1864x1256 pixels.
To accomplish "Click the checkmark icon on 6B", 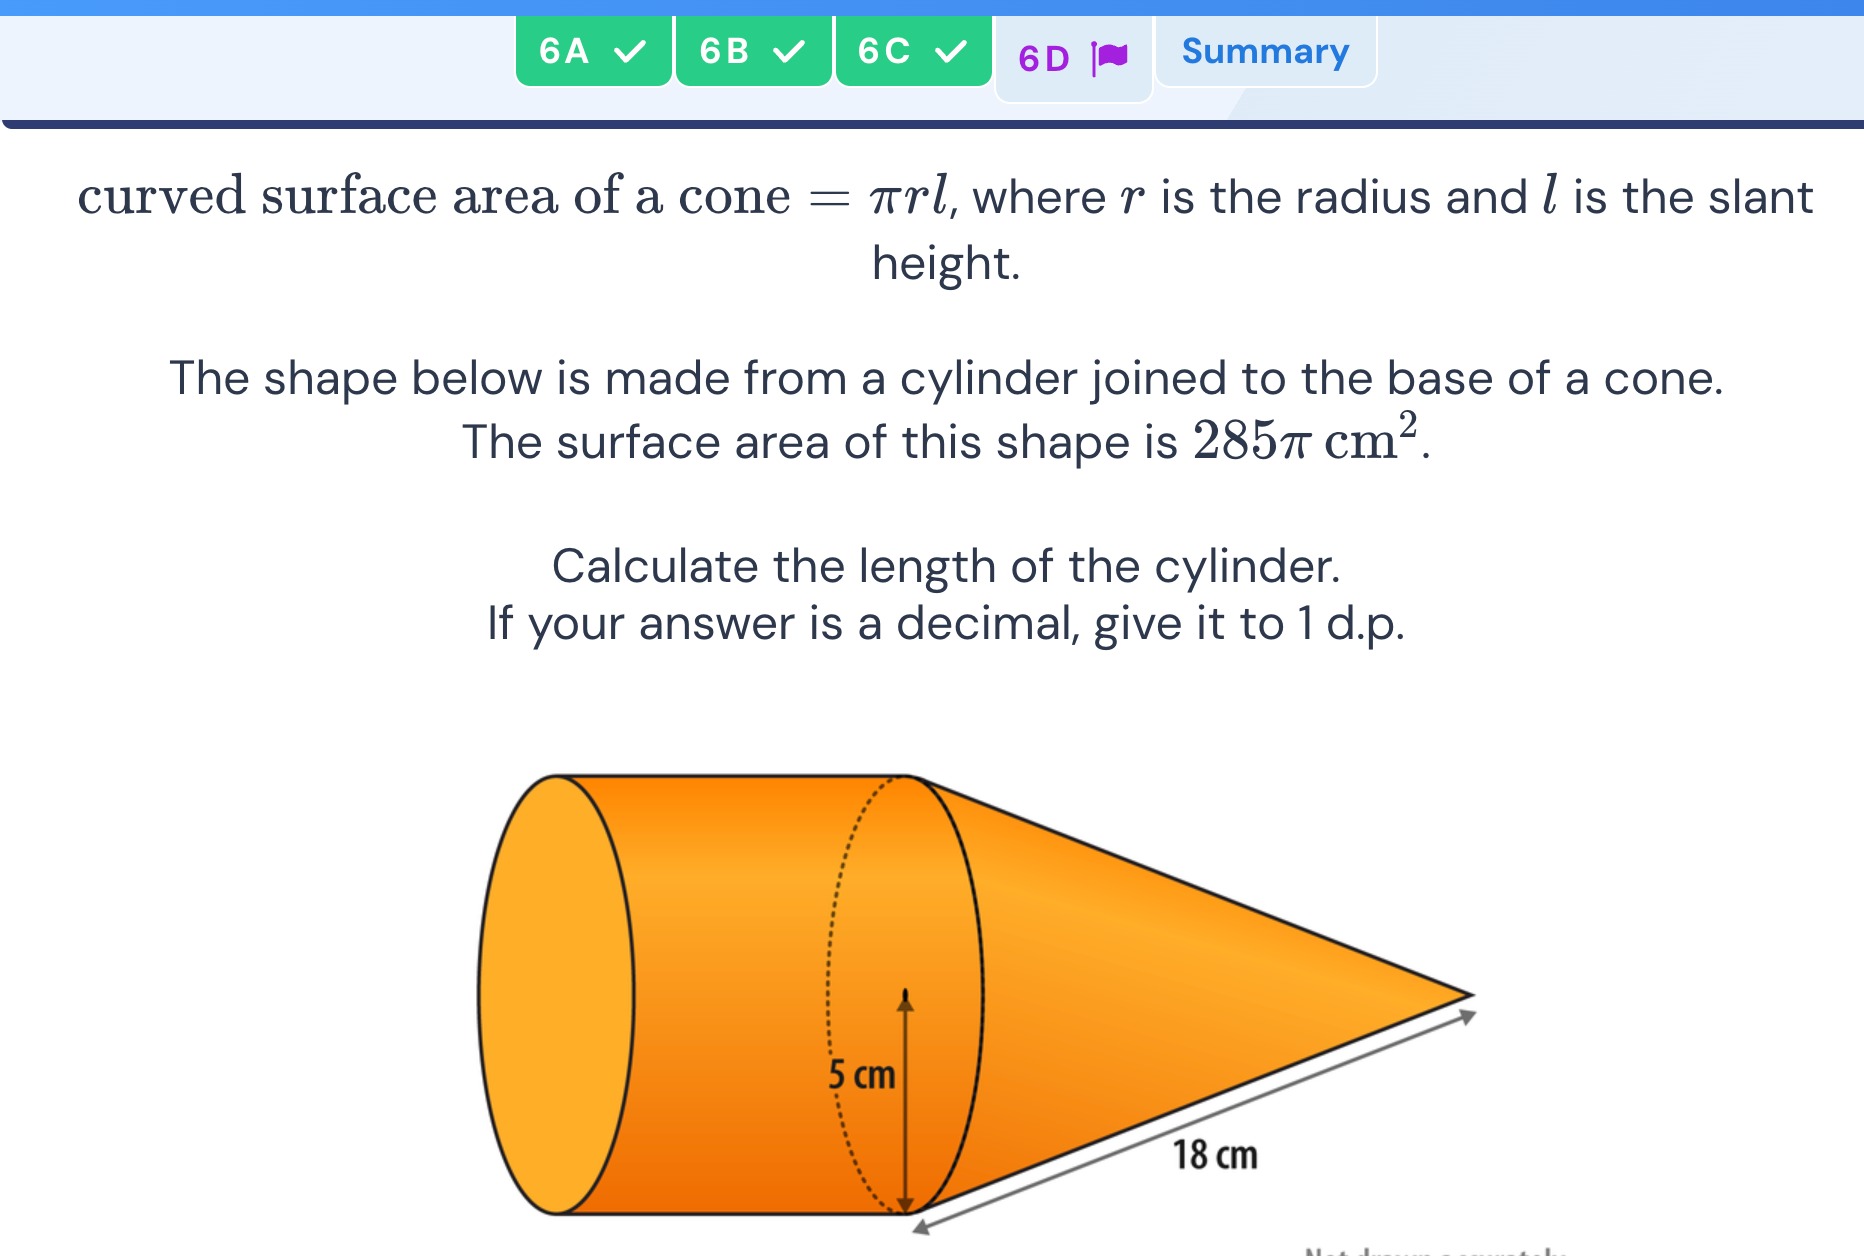I will pyautogui.click(x=789, y=51).
